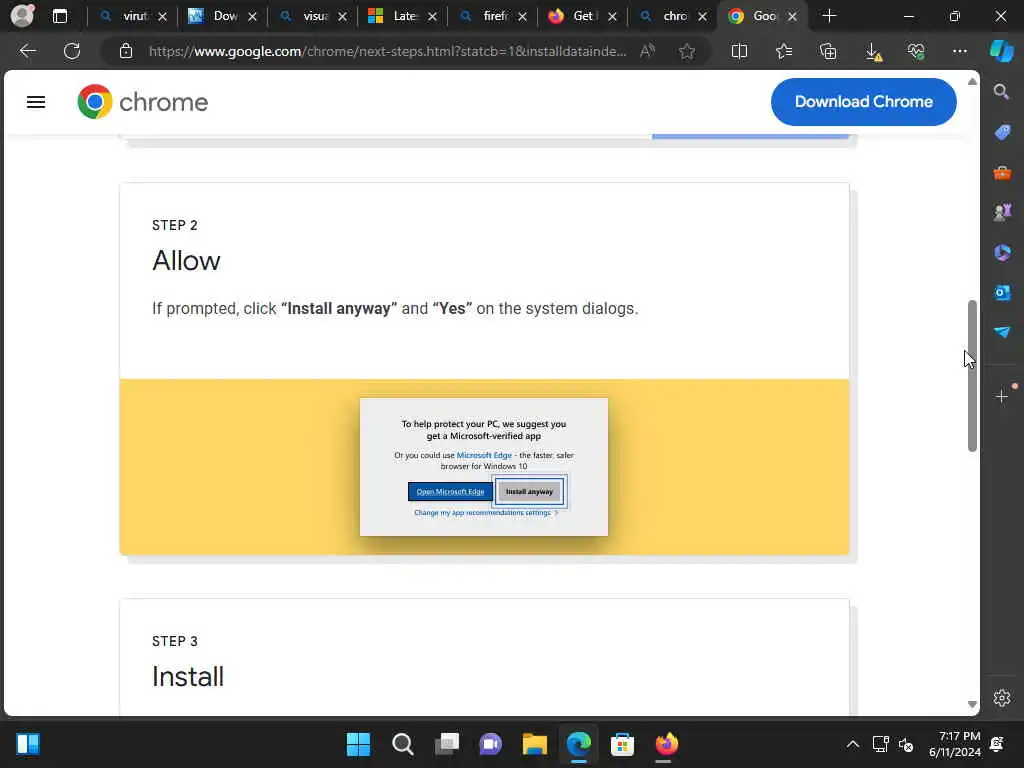Open the Chrome page hamburger menu

[x=36, y=102]
